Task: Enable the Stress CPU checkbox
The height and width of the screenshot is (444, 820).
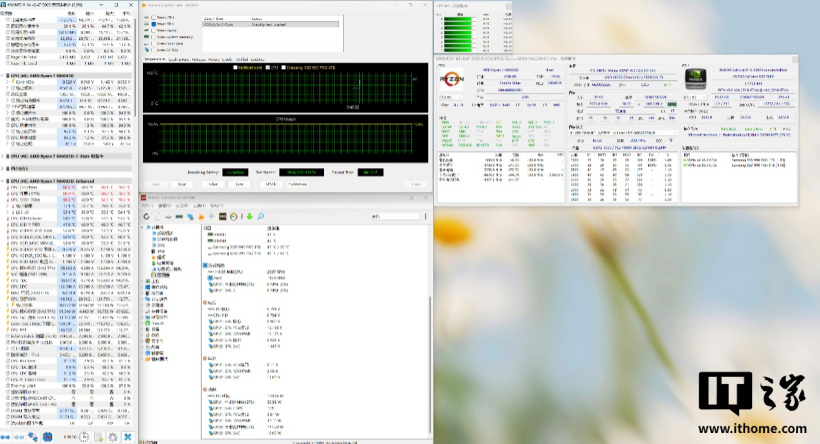Action: (154, 17)
